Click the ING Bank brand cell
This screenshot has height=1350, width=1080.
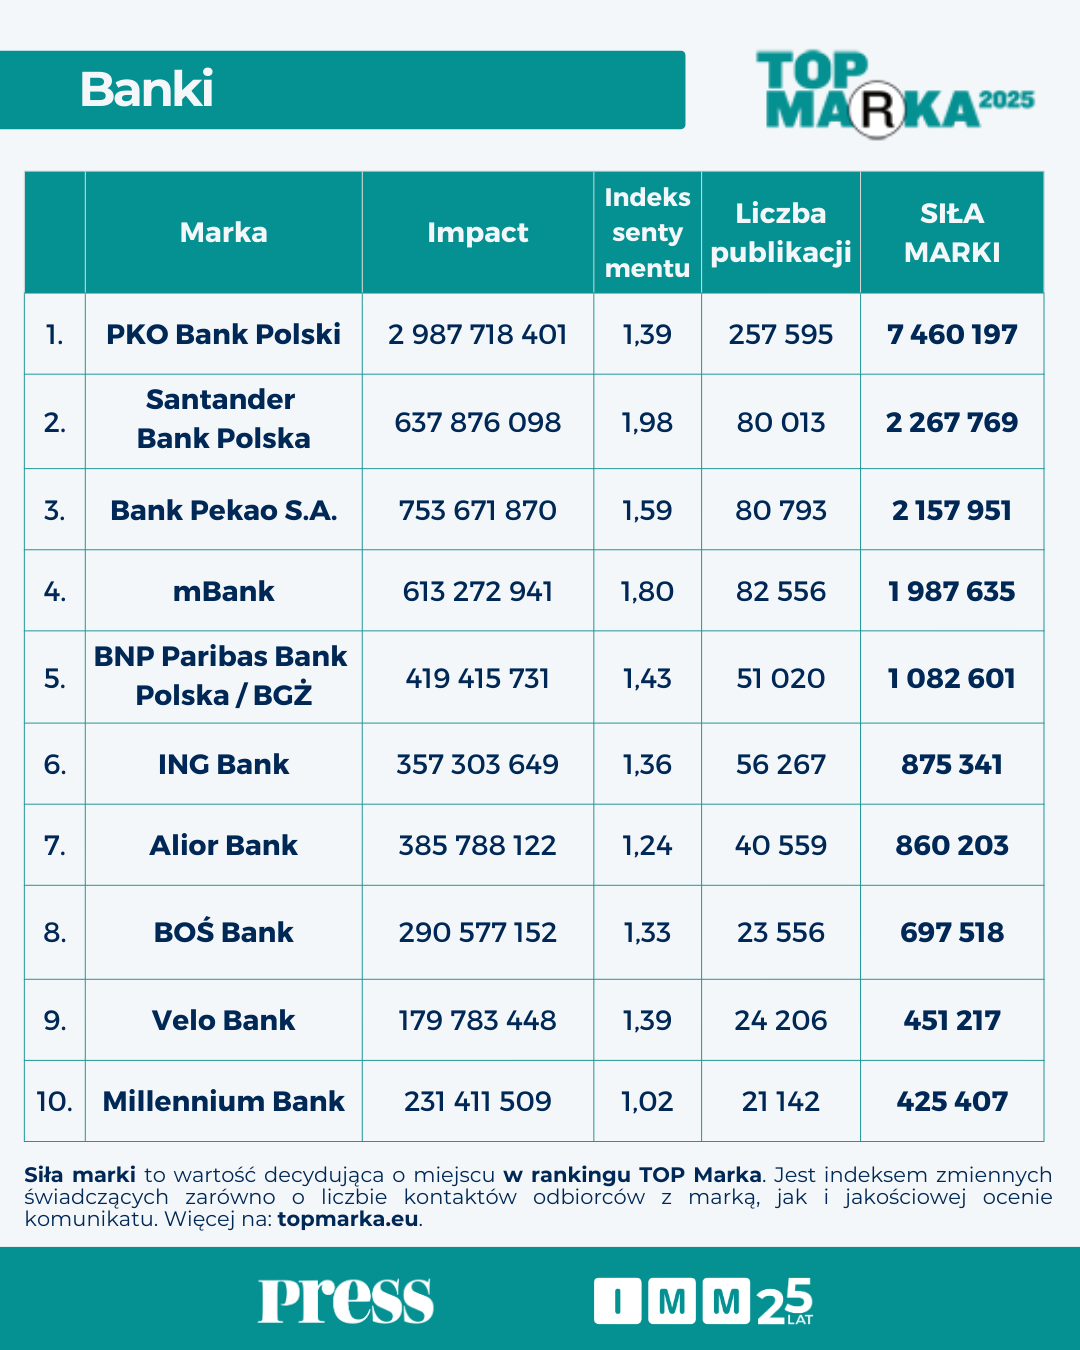point(224,764)
